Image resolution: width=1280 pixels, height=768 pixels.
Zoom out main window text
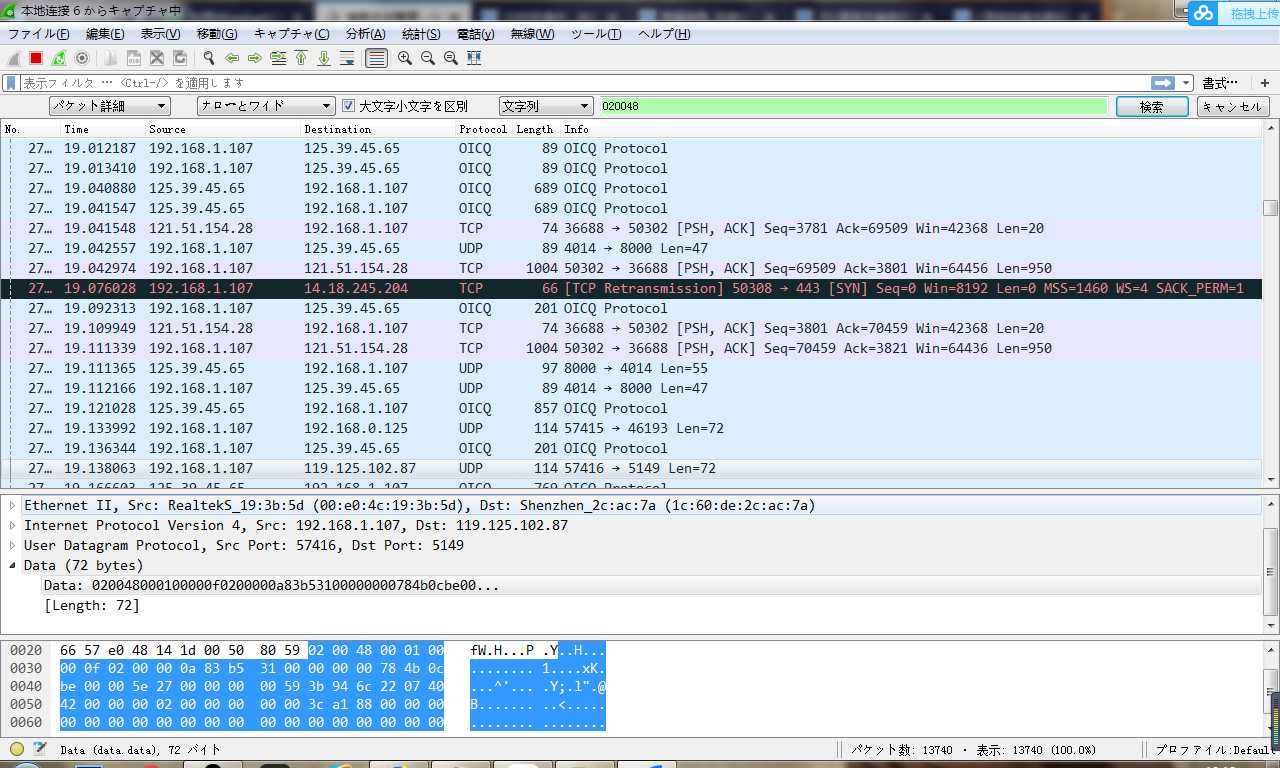click(x=428, y=58)
